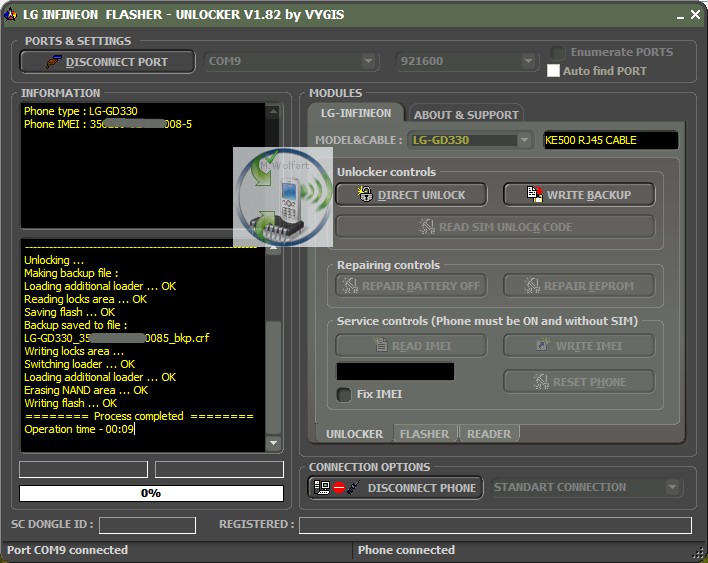Click REPAIR EEPROM button

tap(579, 286)
